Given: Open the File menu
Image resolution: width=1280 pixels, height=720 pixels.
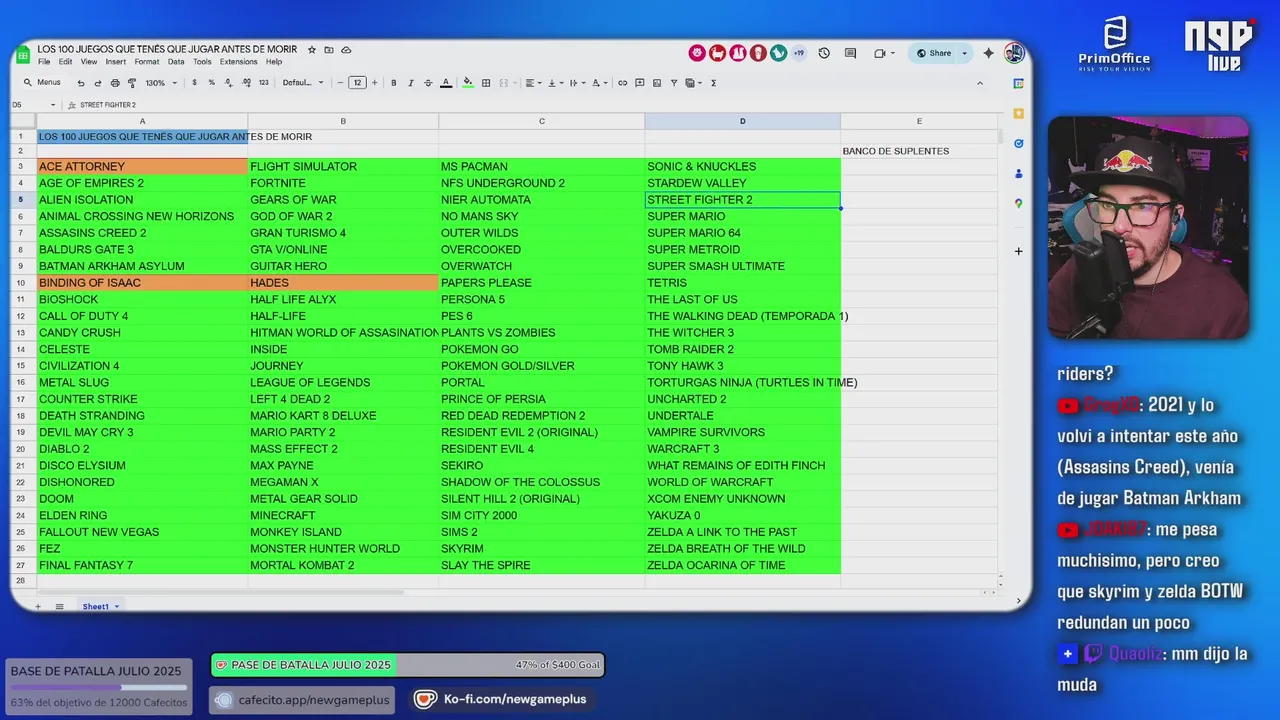Looking at the screenshot, I should click(44, 62).
